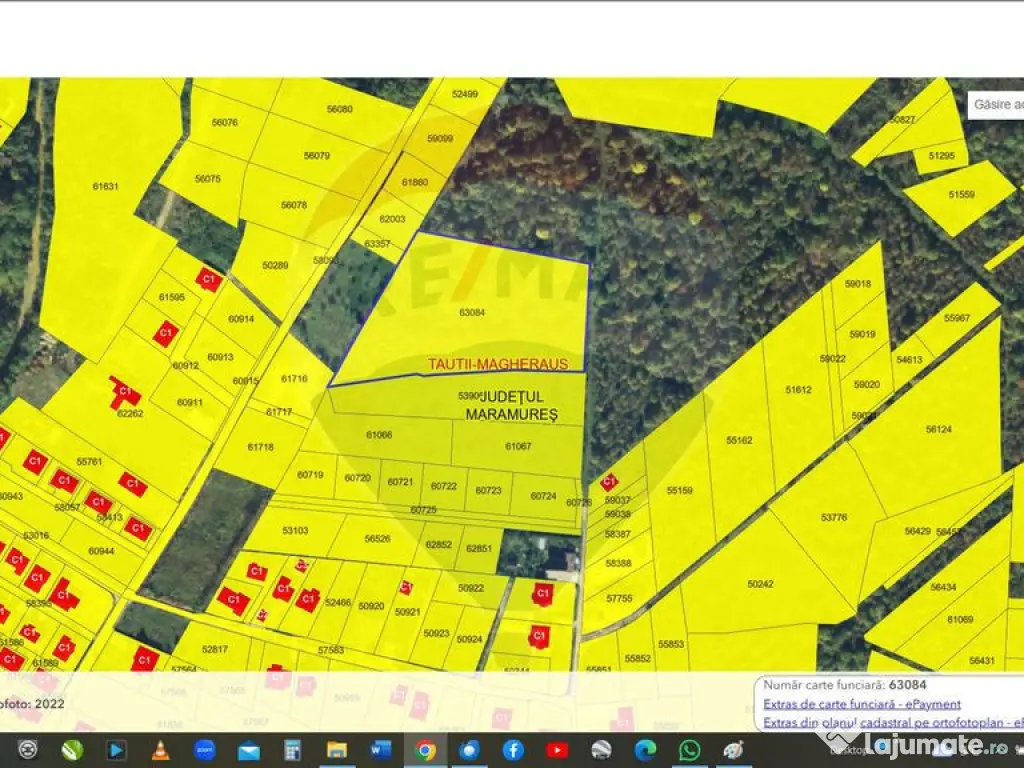
Task: Open Google Chrome from the taskbar
Action: (425, 750)
